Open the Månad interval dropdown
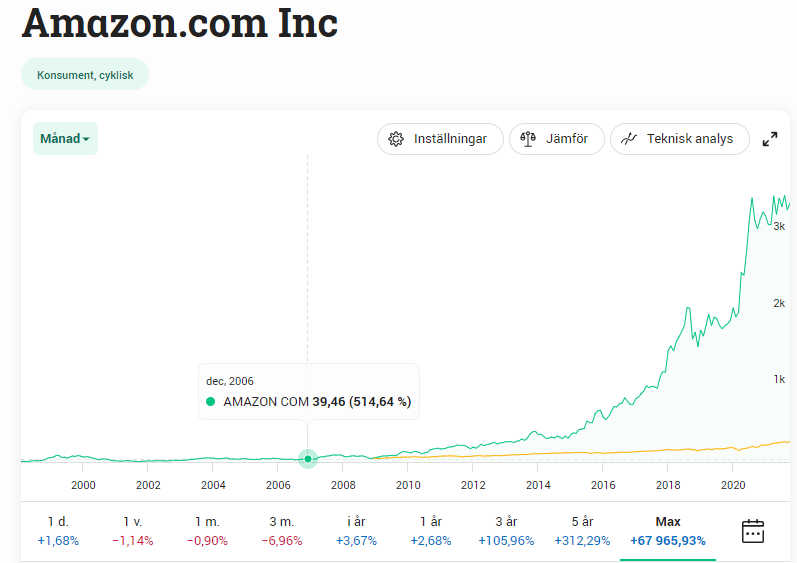This screenshot has width=797, height=563. click(x=65, y=139)
